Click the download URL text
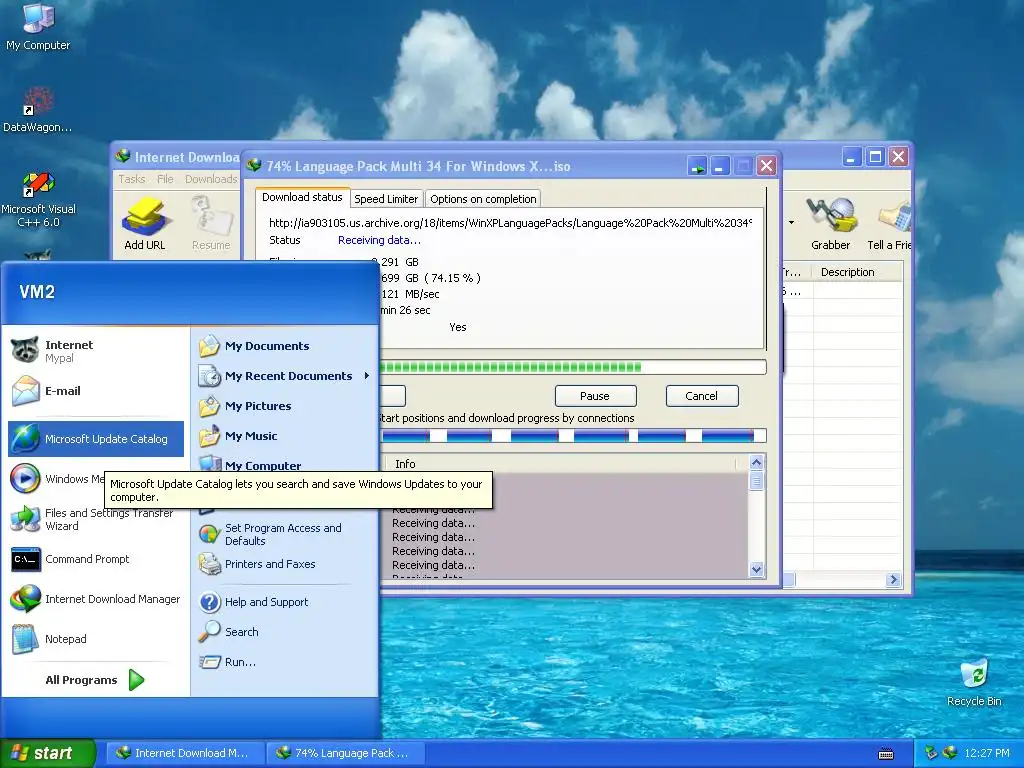 [x=510, y=223]
